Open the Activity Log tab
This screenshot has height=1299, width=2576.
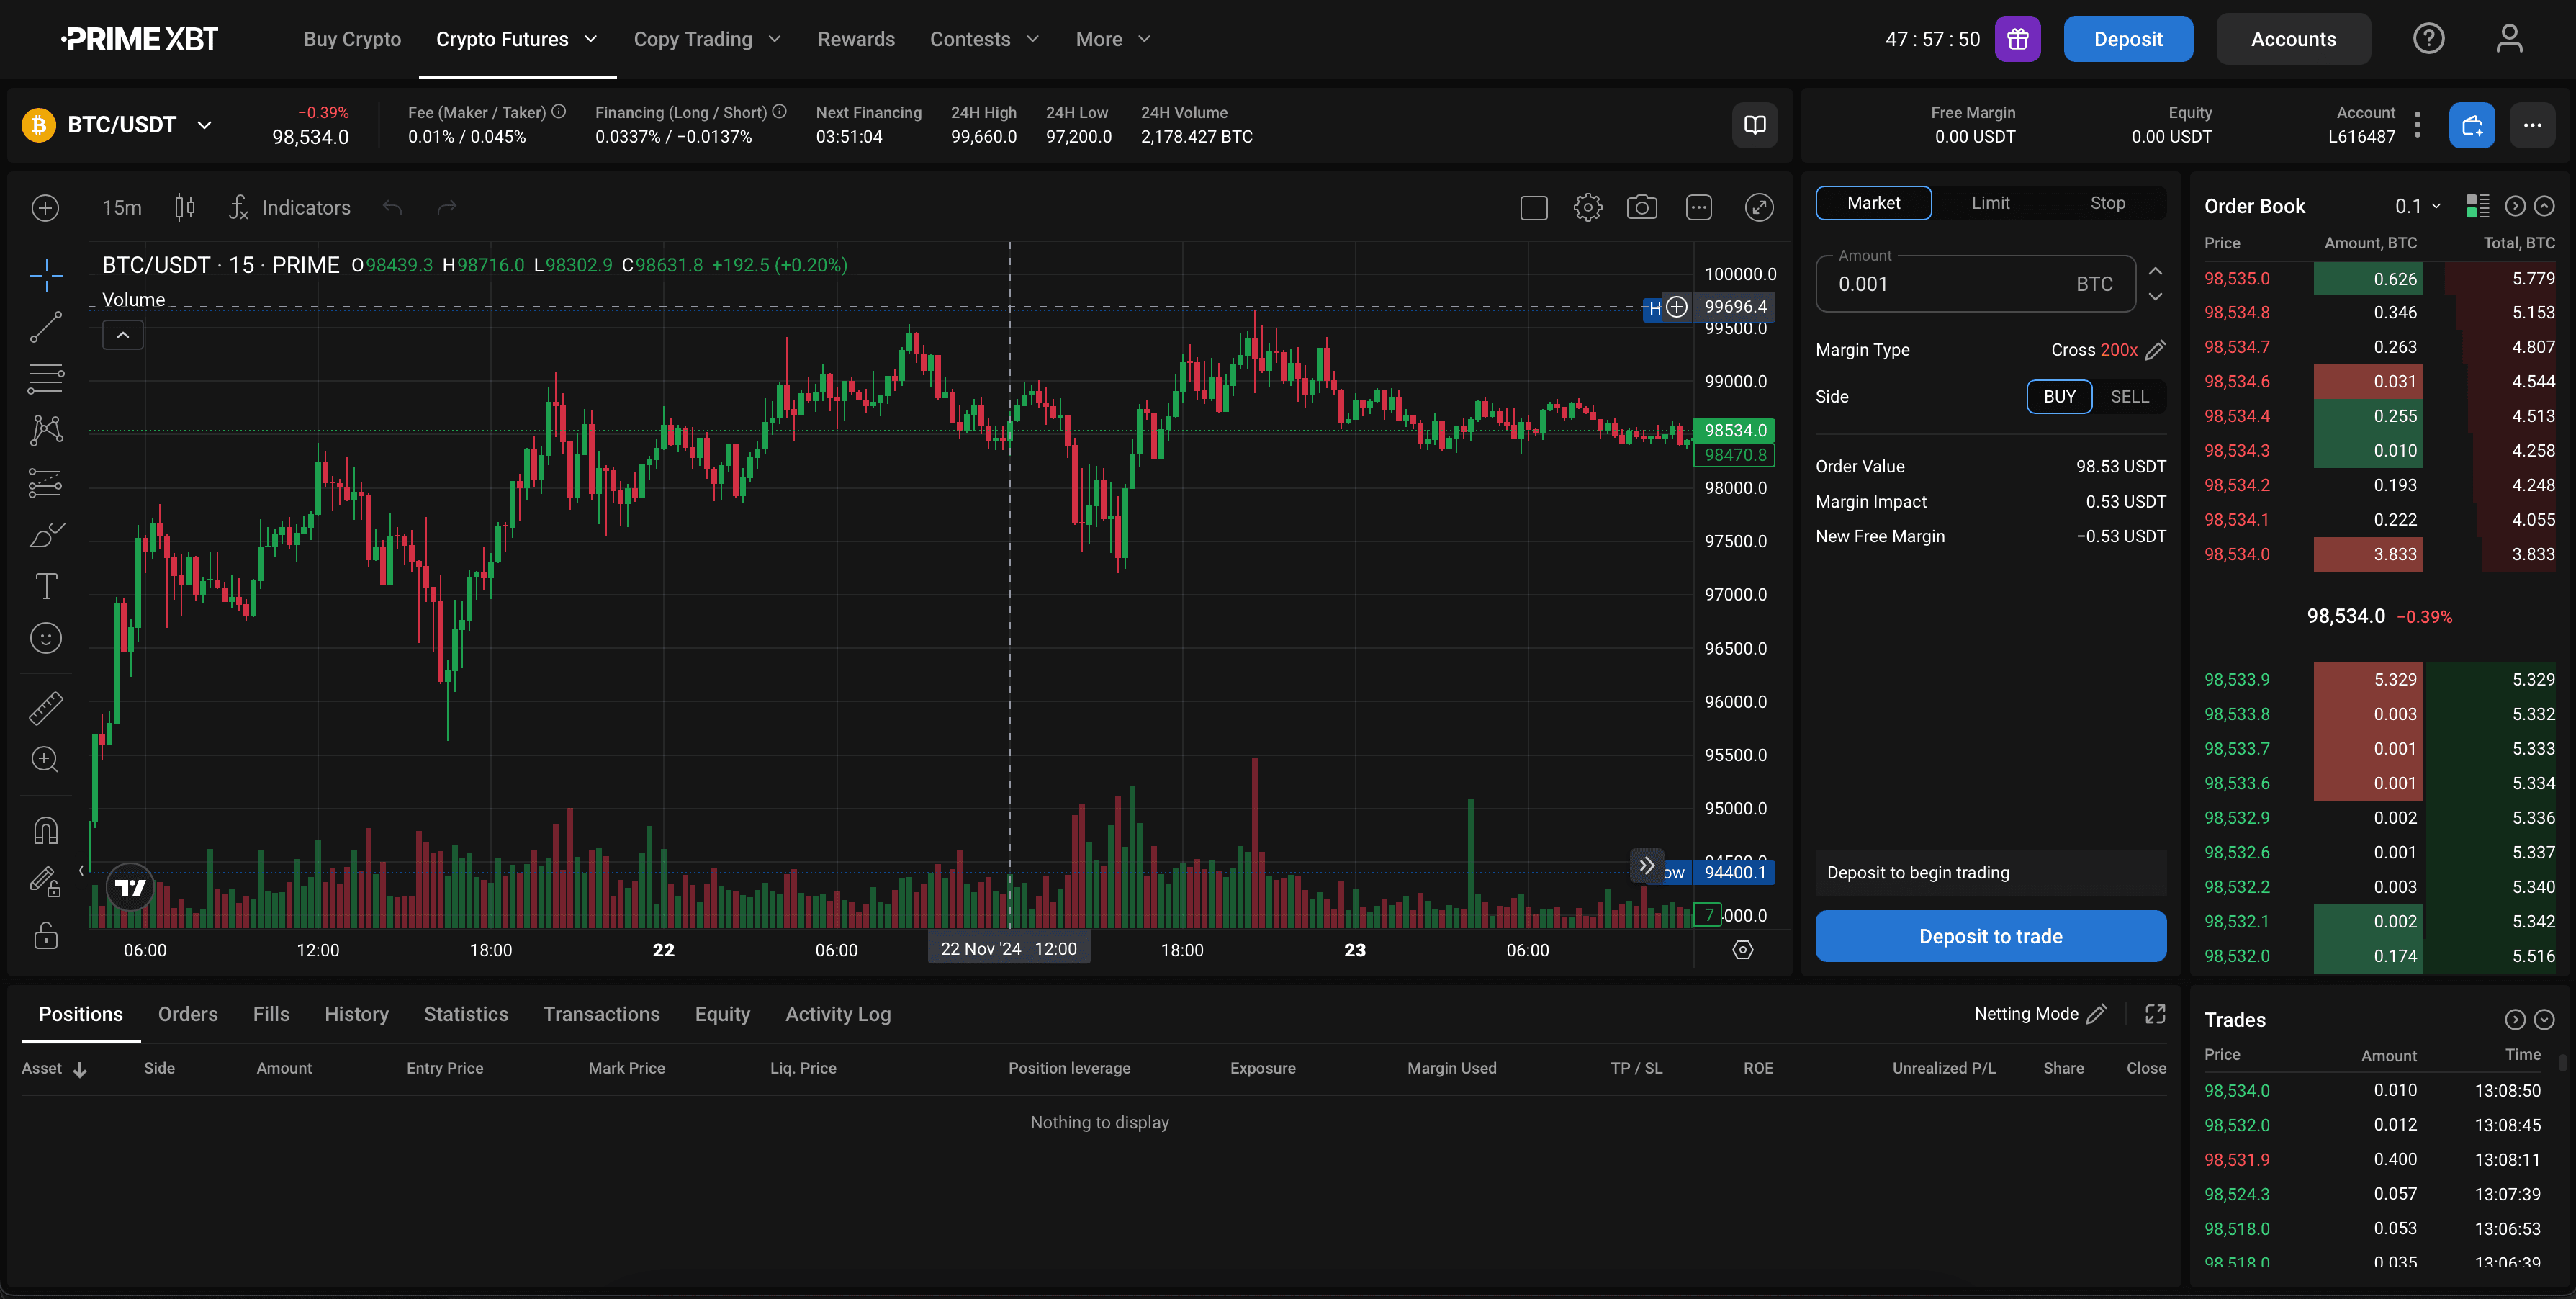[x=837, y=1014]
